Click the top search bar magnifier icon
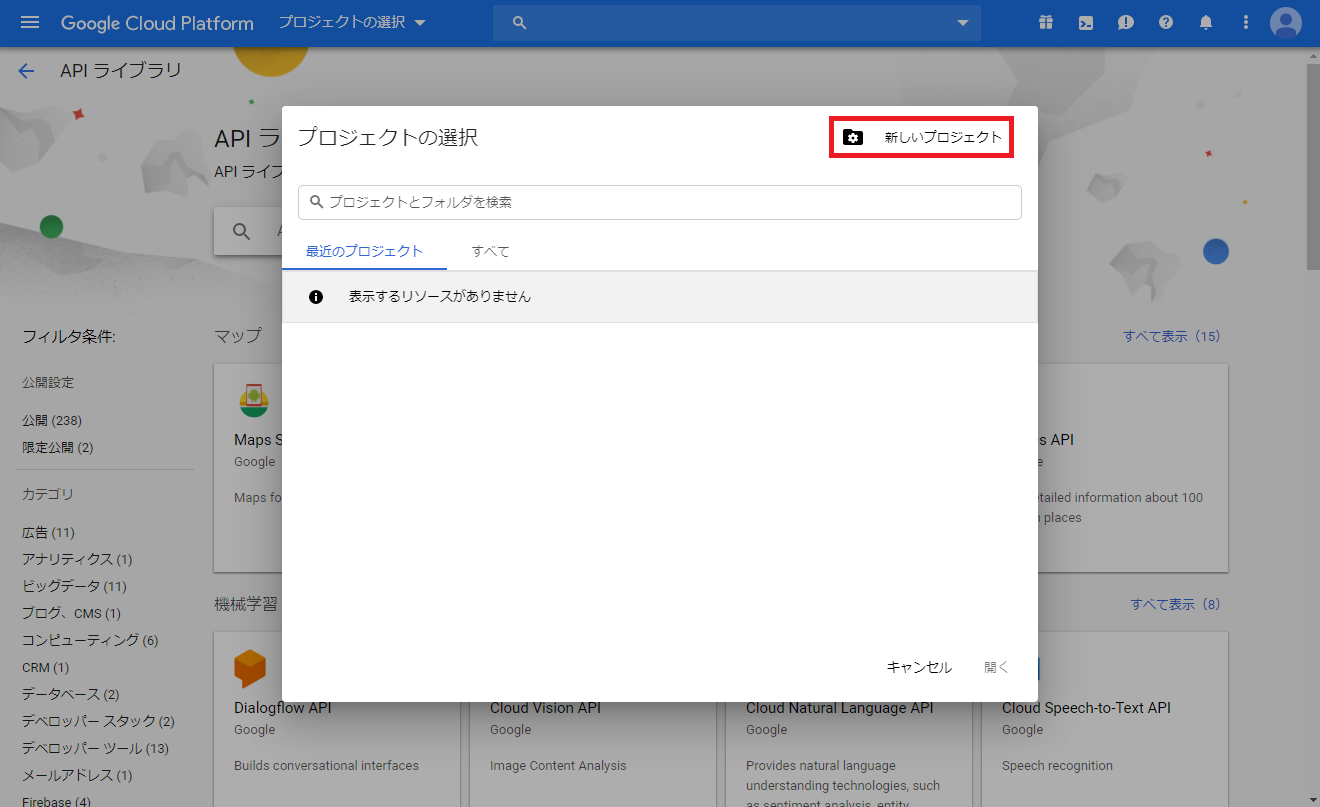 coord(519,22)
